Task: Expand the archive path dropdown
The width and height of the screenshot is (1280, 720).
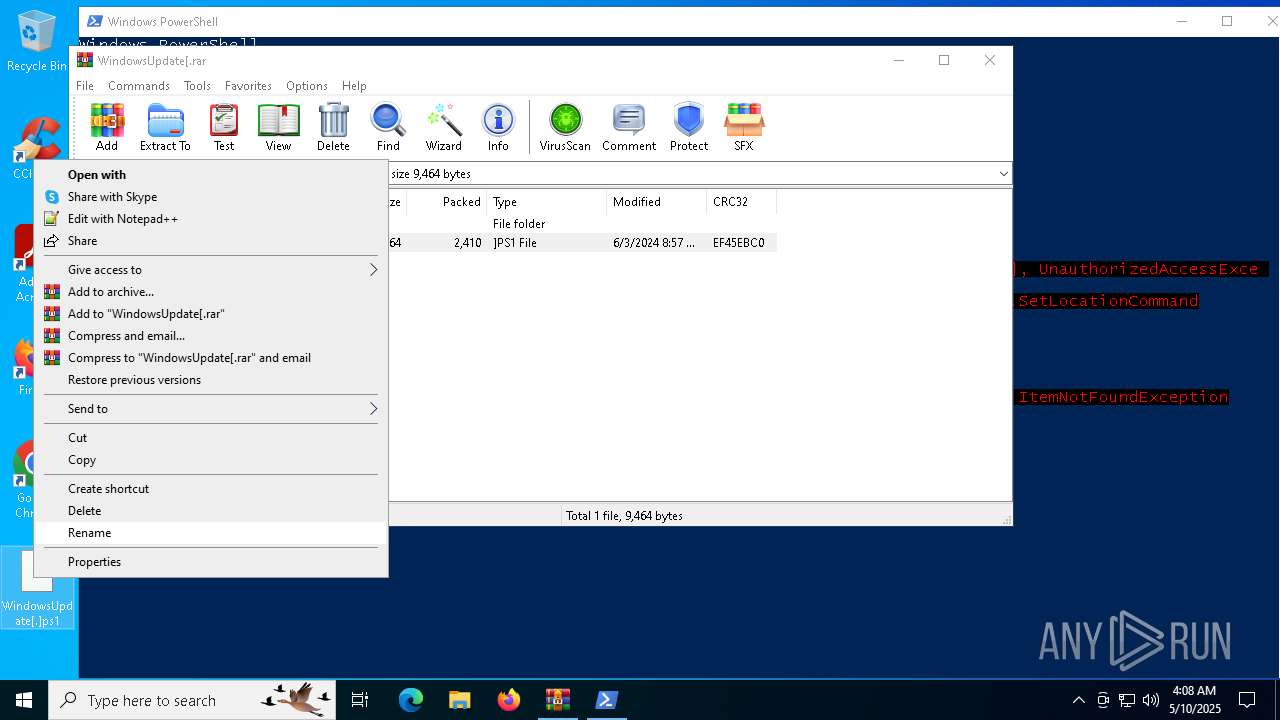Action: [x=1003, y=174]
